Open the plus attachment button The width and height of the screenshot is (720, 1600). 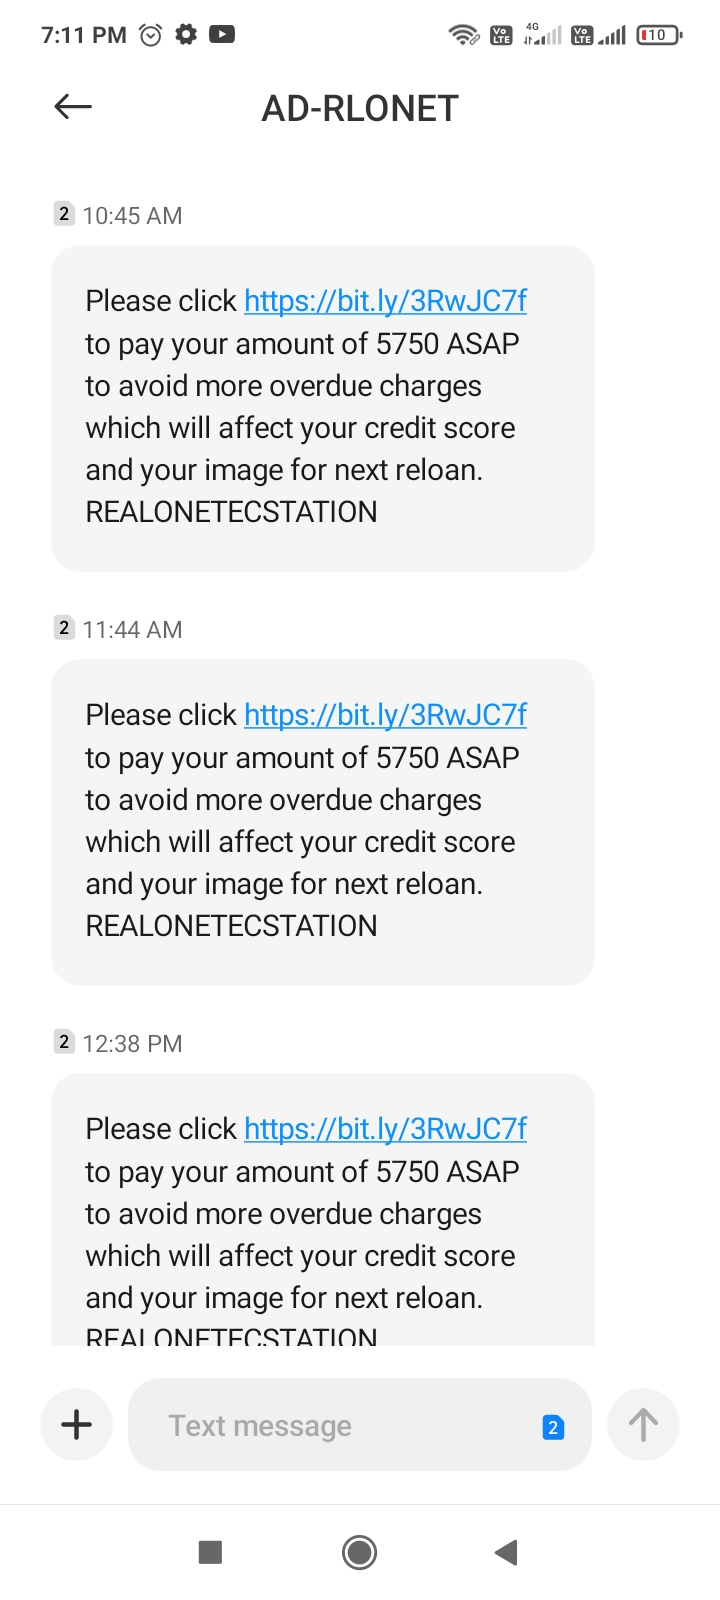click(77, 1424)
